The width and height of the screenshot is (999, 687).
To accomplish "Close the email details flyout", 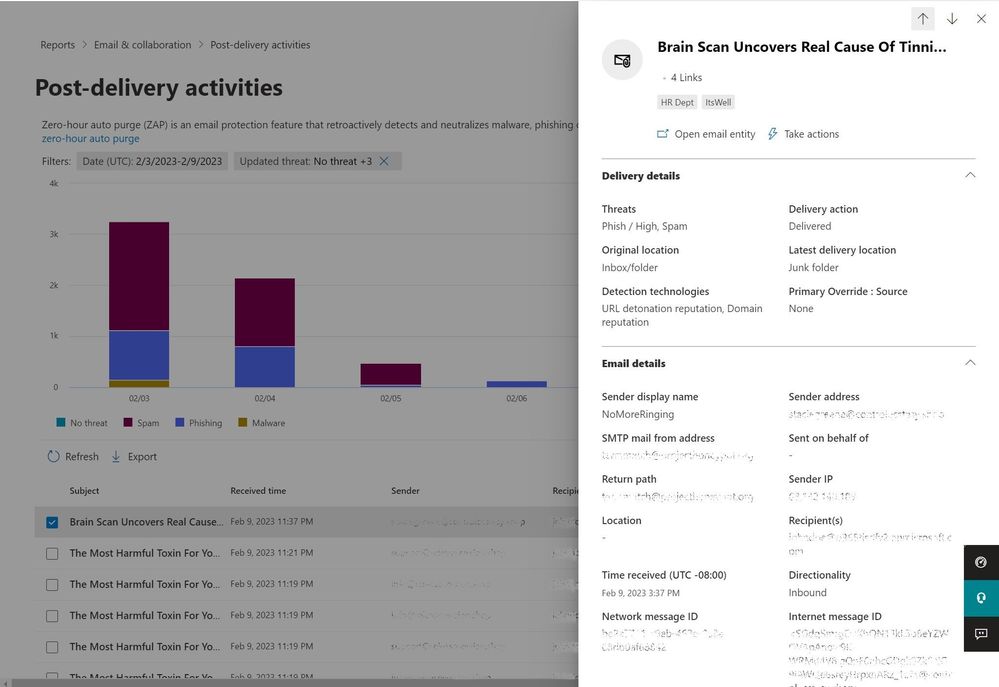I will [x=981, y=18].
